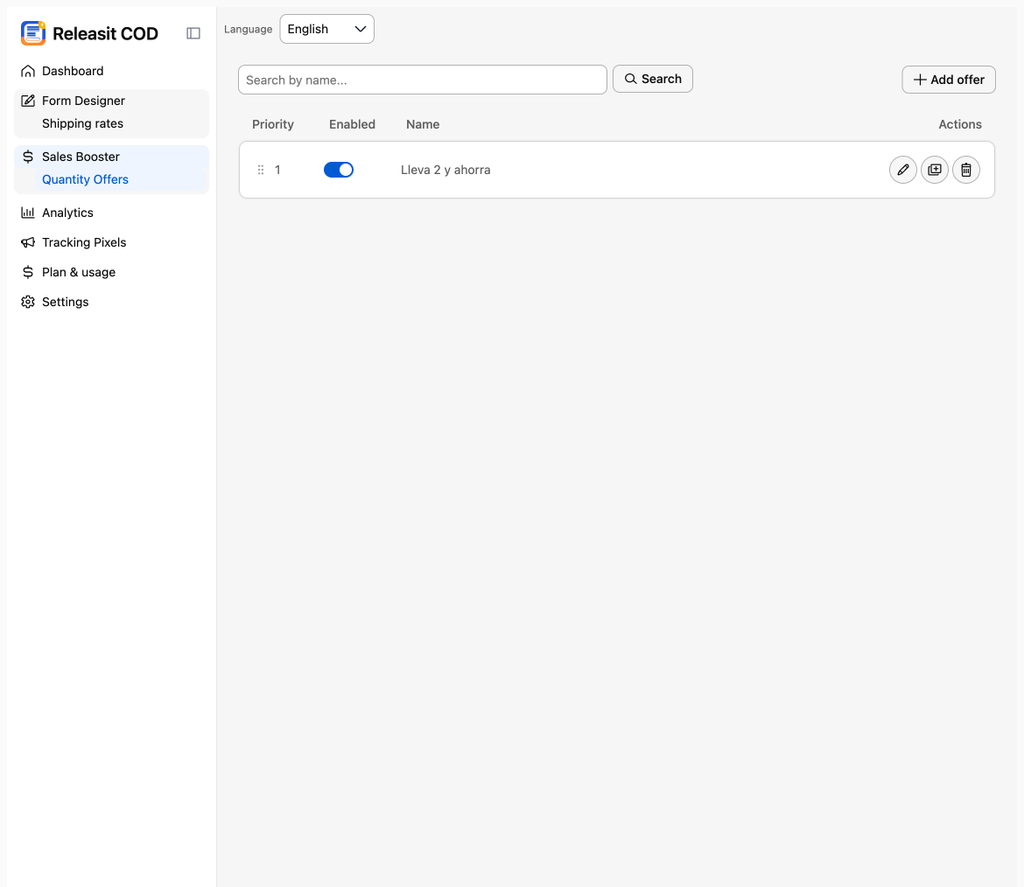The height and width of the screenshot is (887, 1024).
Task: Duplicate the Lleva 2 y ahorra offer
Action: (x=935, y=170)
